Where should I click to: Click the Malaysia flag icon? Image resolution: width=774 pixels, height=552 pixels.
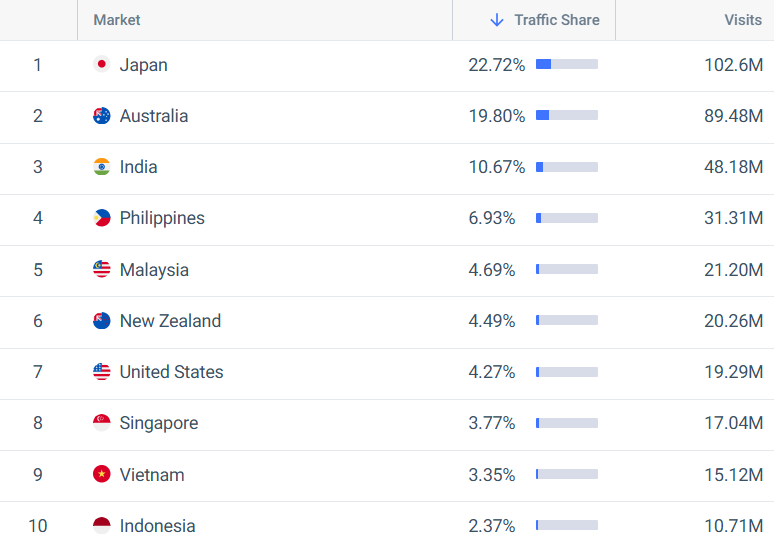(102, 269)
